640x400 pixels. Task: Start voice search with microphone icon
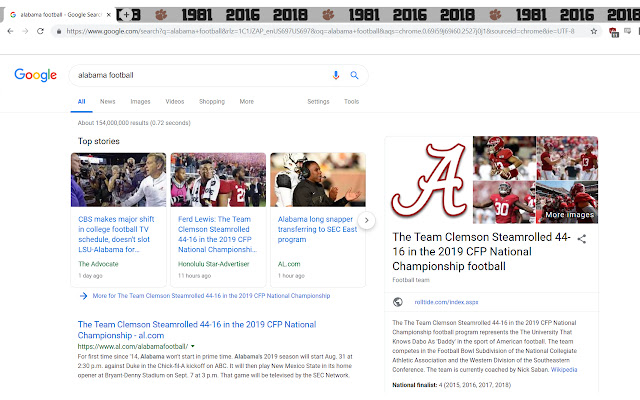coord(336,75)
